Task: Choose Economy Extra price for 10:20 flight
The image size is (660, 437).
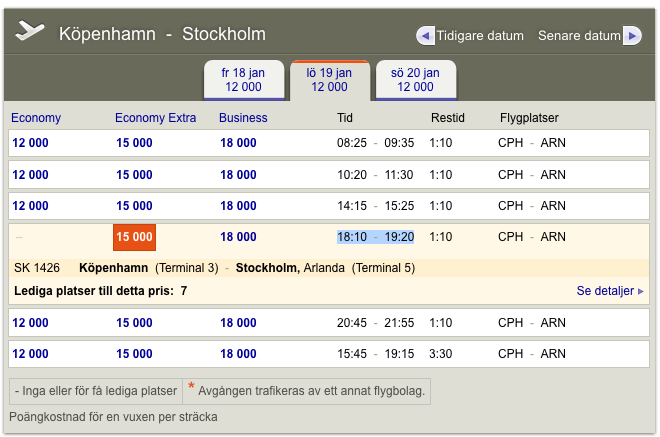Action: 134,175
